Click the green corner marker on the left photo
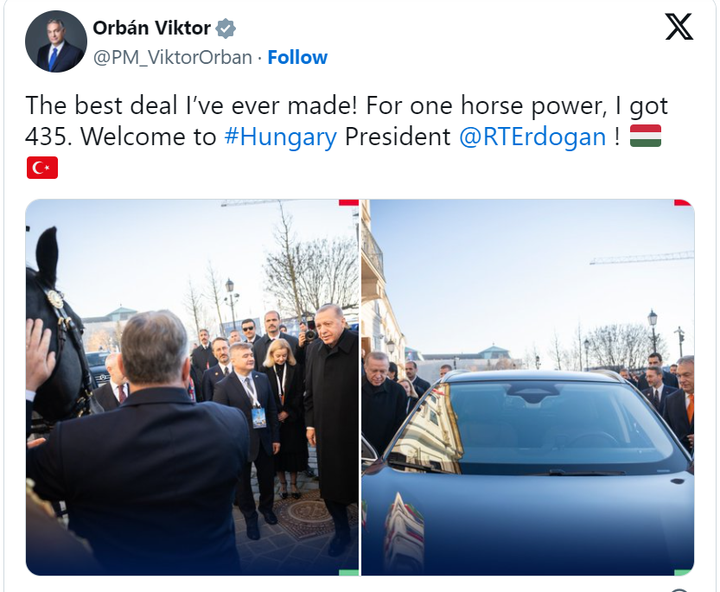 point(349,572)
